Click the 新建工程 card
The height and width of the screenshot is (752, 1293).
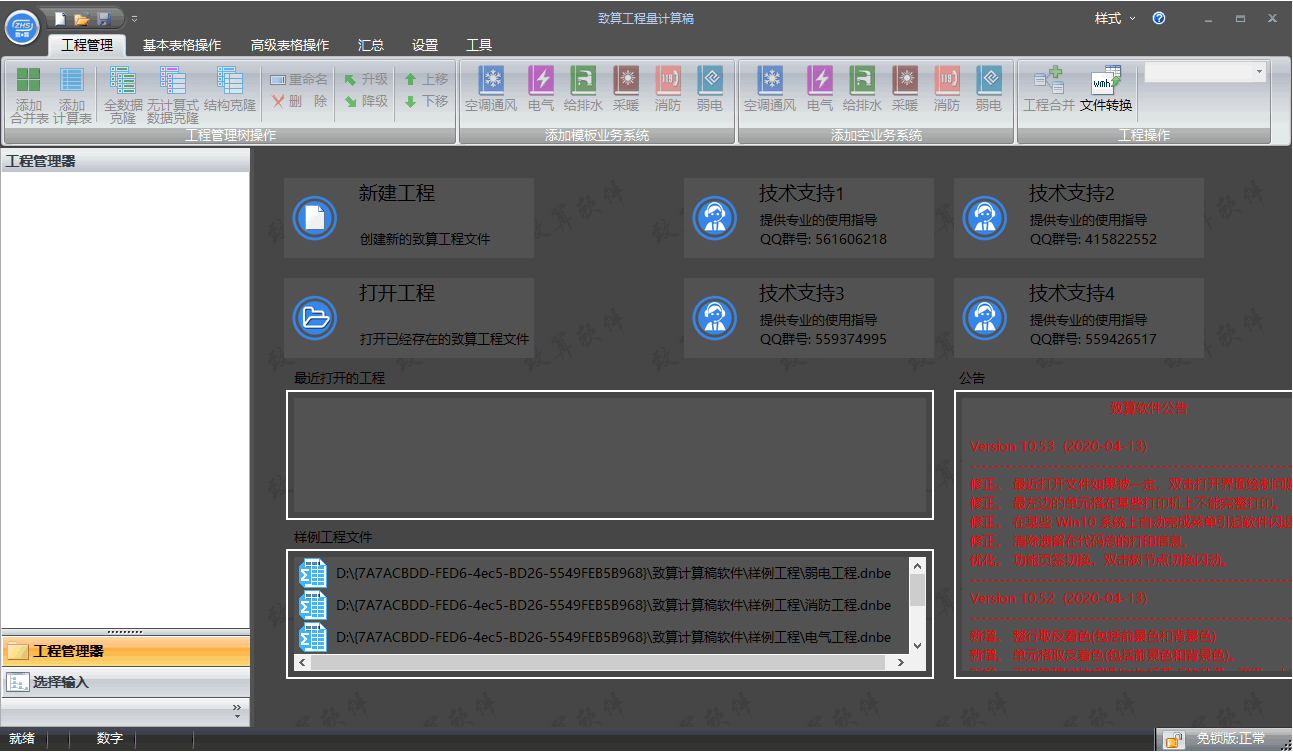click(409, 218)
